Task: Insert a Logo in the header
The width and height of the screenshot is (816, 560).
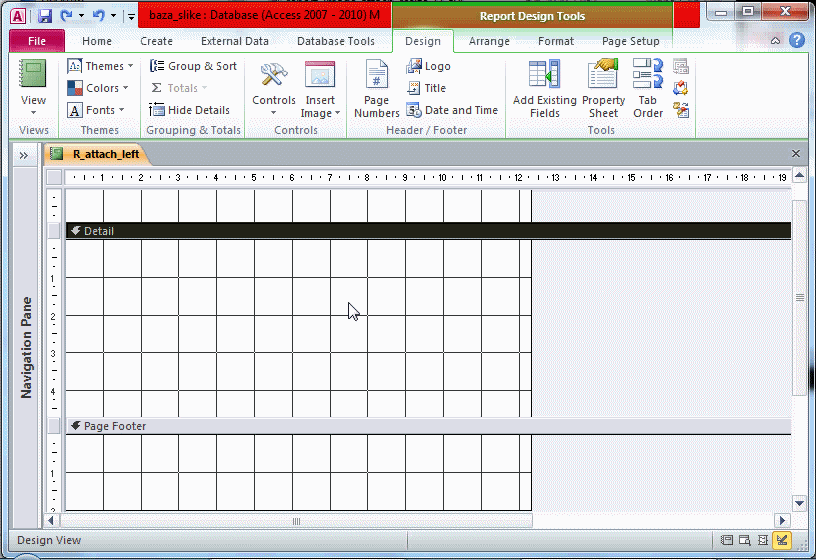Action: (x=428, y=66)
